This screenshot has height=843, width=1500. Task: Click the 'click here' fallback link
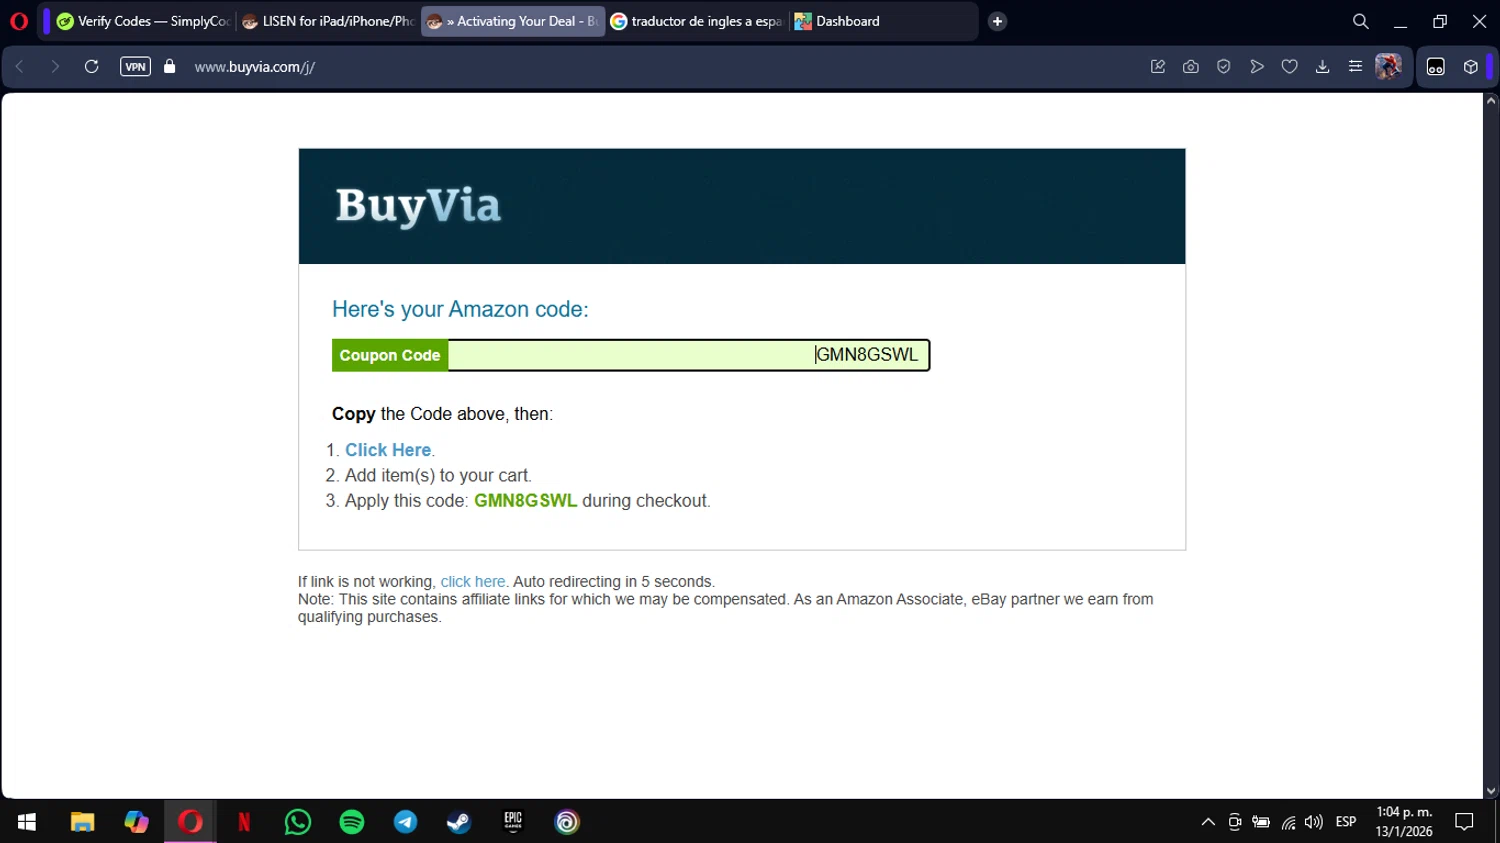point(473,582)
